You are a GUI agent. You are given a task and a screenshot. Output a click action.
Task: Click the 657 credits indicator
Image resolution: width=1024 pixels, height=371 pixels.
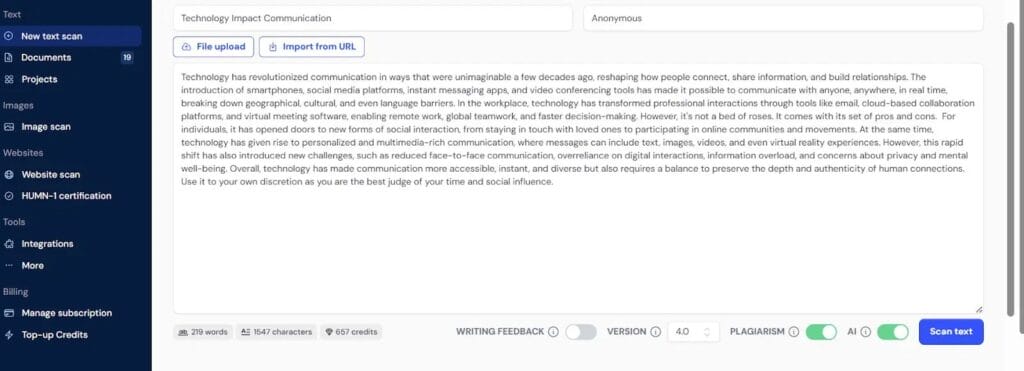[351, 332]
